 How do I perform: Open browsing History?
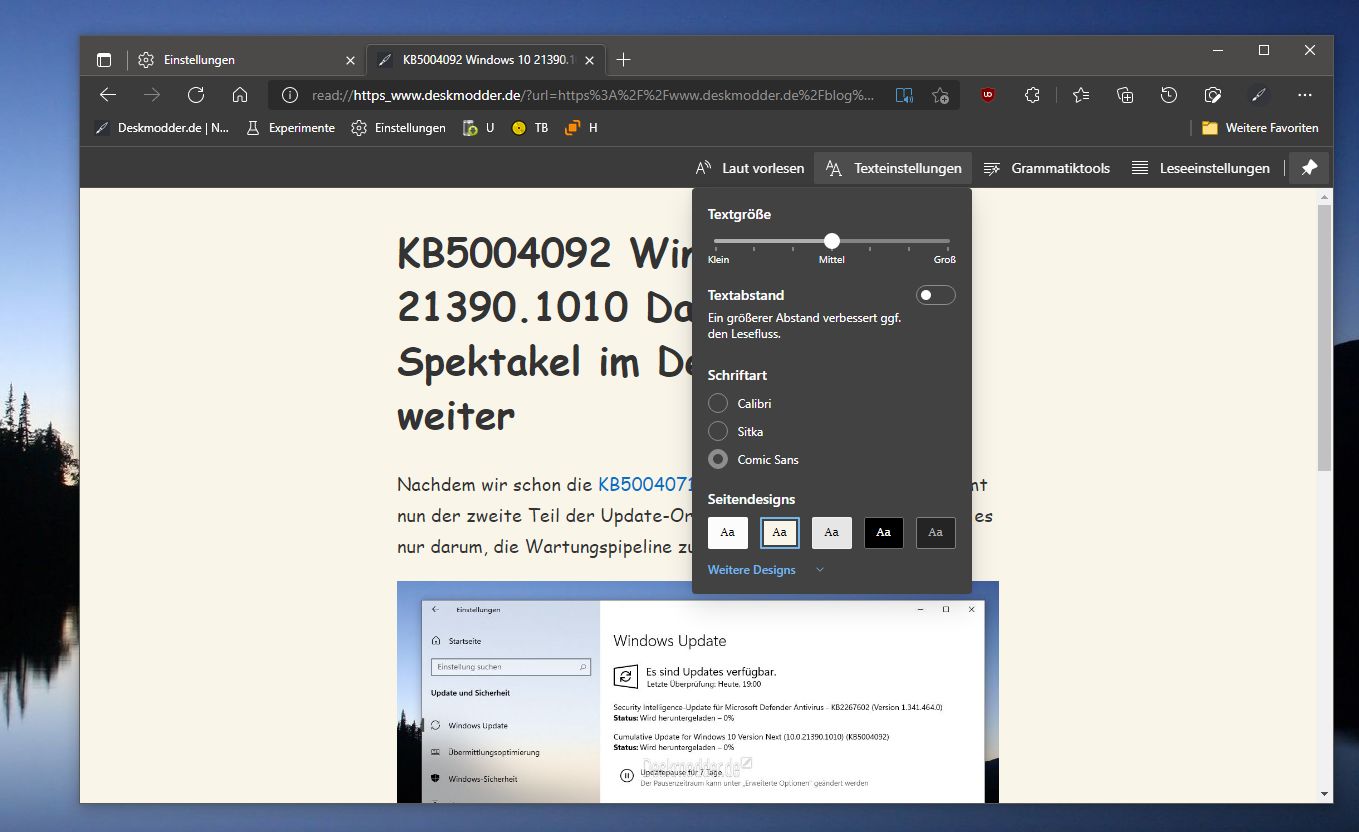click(1169, 95)
